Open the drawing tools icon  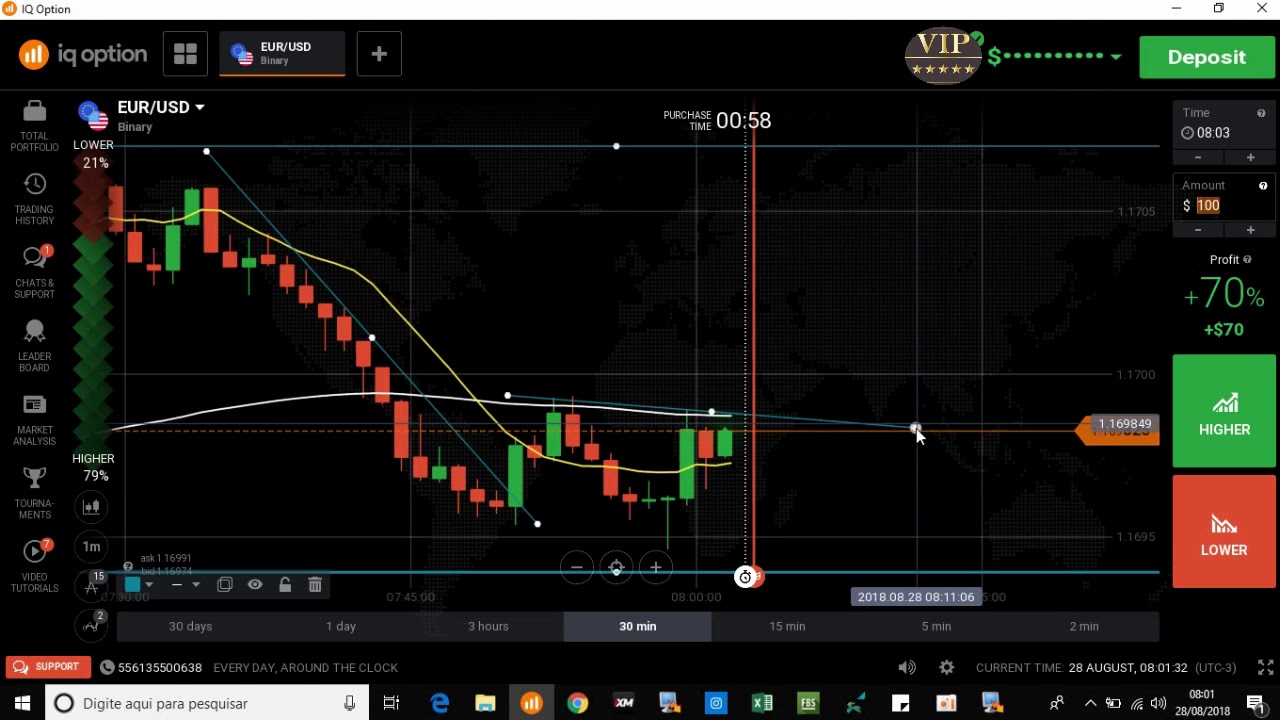tap(91, 586)
